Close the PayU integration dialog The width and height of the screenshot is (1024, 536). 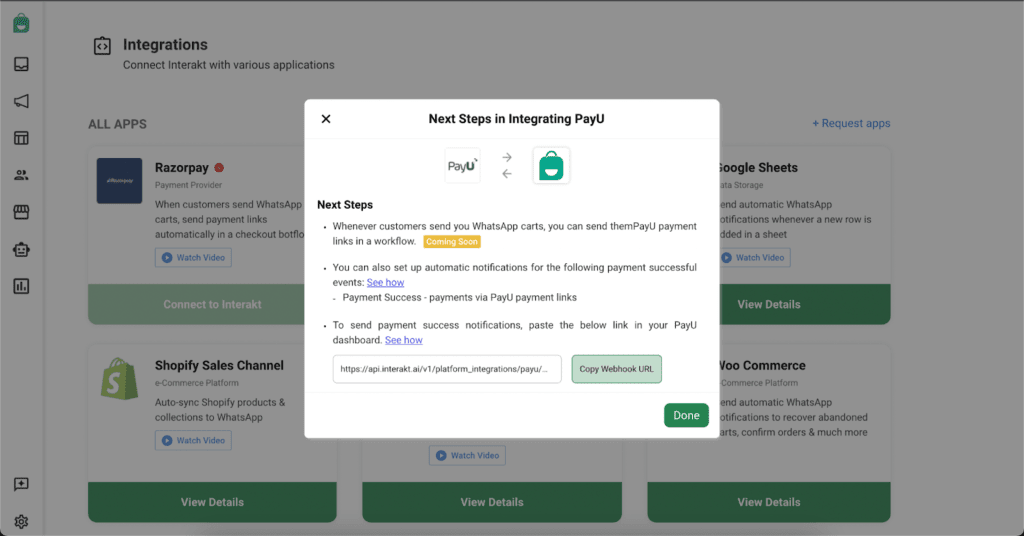click(326, 119)
